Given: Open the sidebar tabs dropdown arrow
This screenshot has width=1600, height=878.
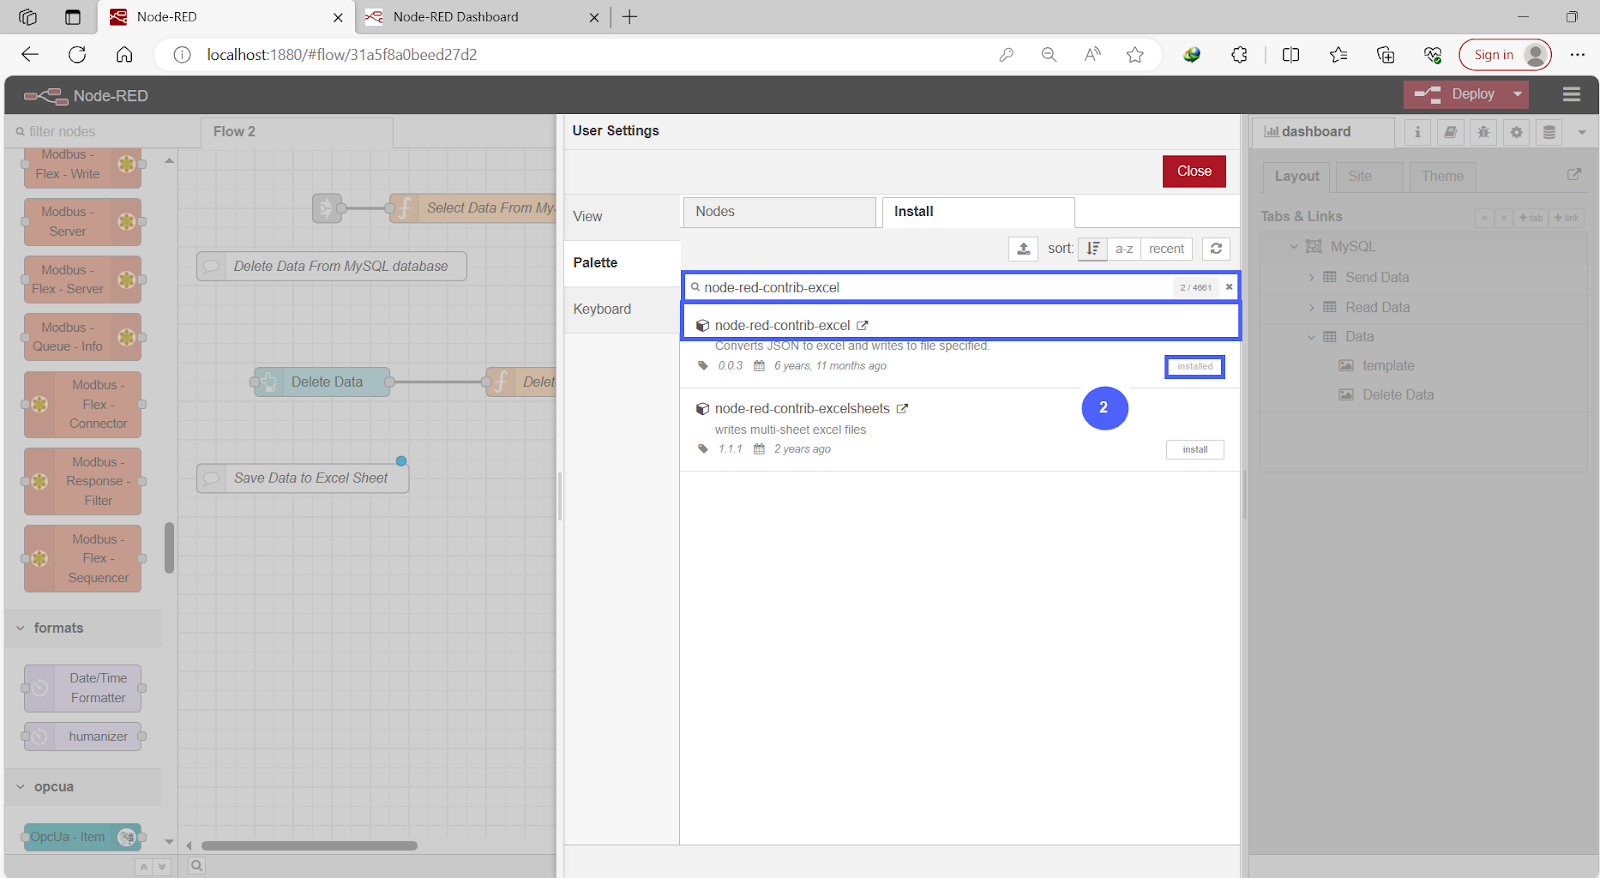Looking at the screenshot, I should click(1581, 132).
